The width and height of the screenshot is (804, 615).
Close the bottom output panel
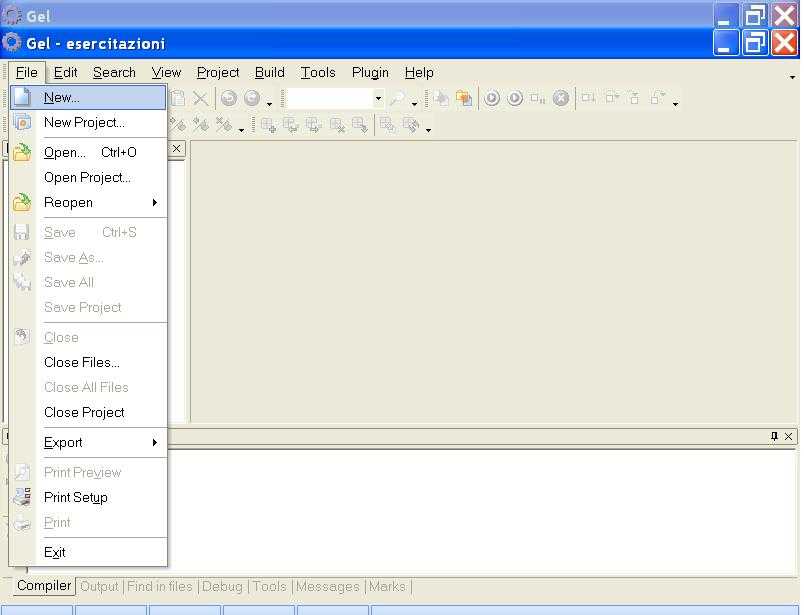click(x=788, y=436)
